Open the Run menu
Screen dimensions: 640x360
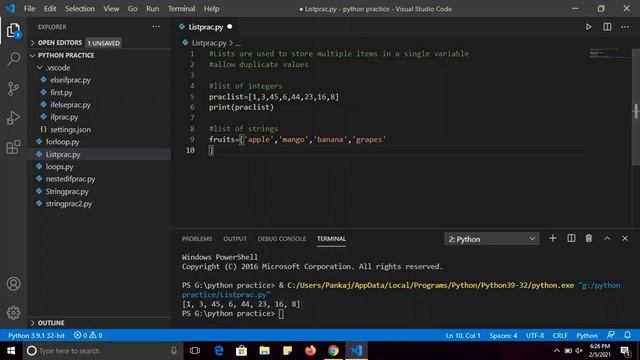(x=153, y=9)
